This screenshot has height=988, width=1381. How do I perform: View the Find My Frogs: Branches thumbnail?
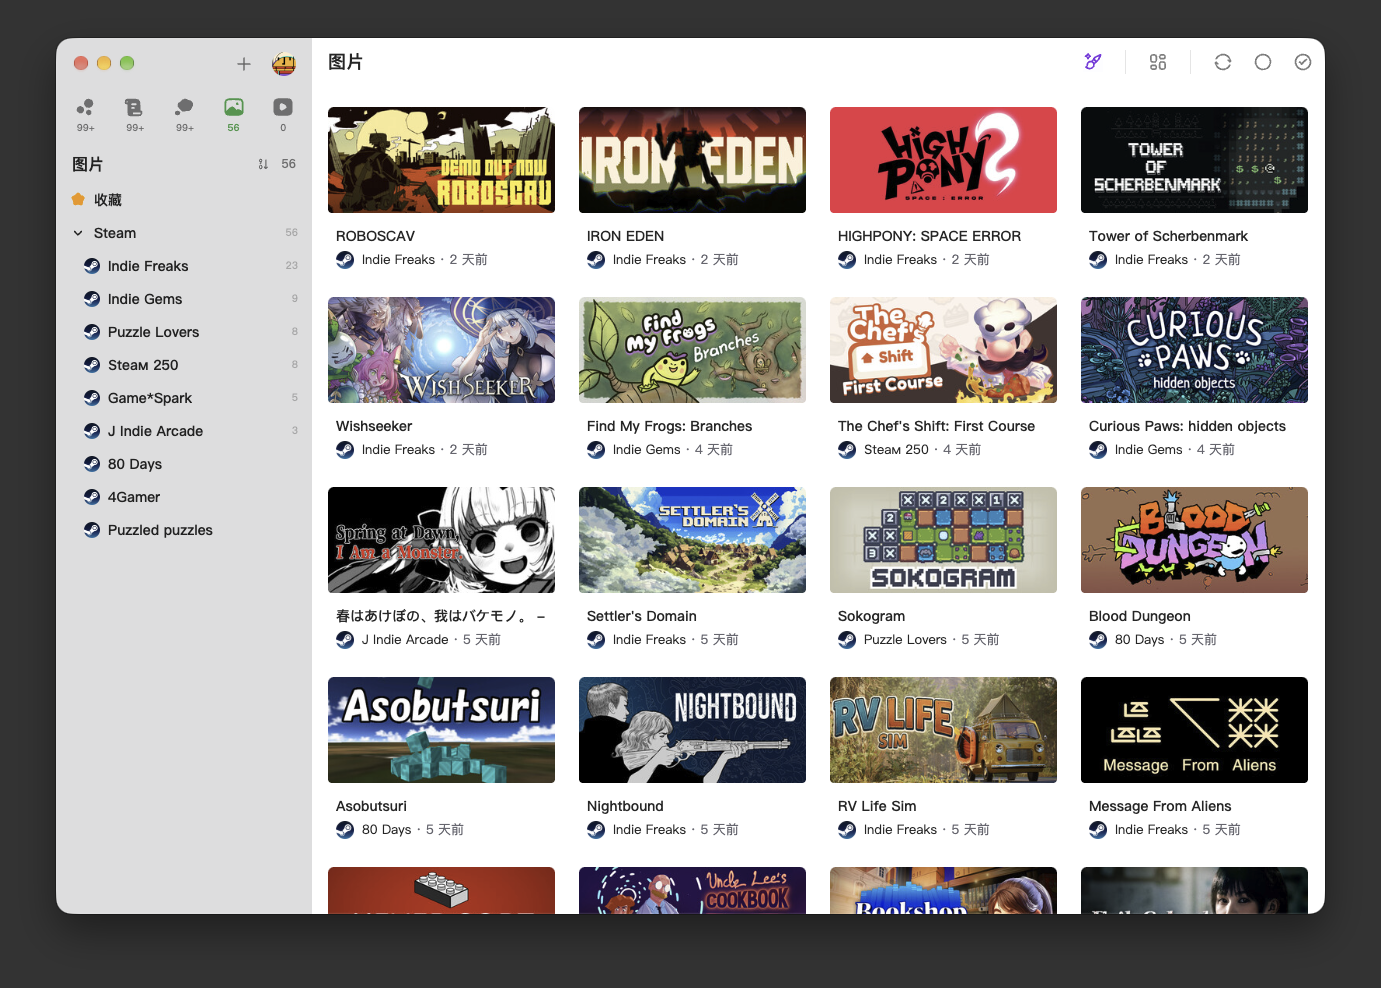click(692, 350)
